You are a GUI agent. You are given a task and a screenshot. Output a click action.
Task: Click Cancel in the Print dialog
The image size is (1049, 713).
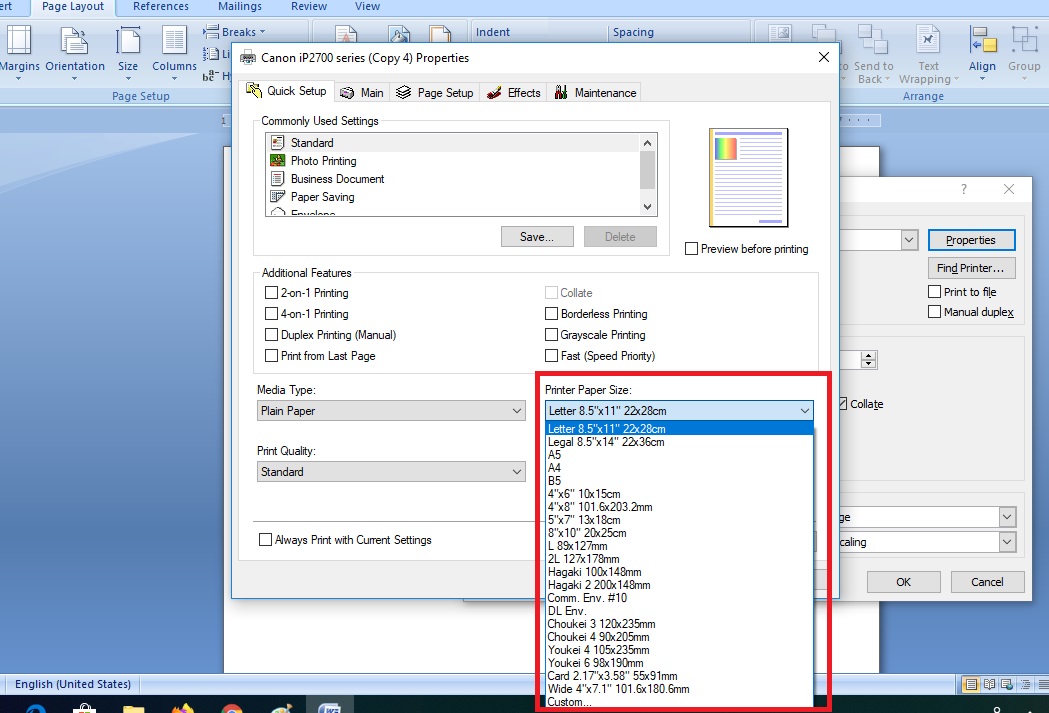coord(987,582)
